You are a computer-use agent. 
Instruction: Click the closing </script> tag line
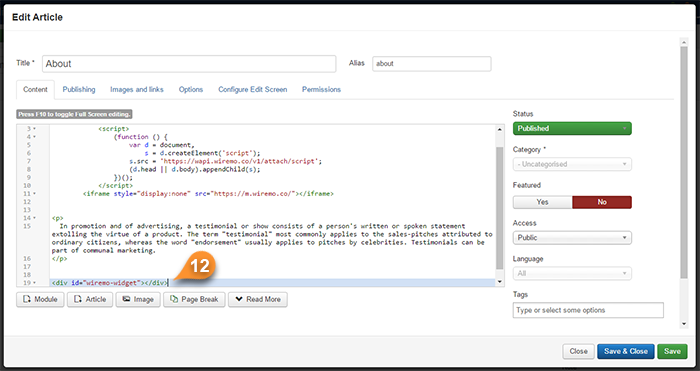(x=115, y=186)
